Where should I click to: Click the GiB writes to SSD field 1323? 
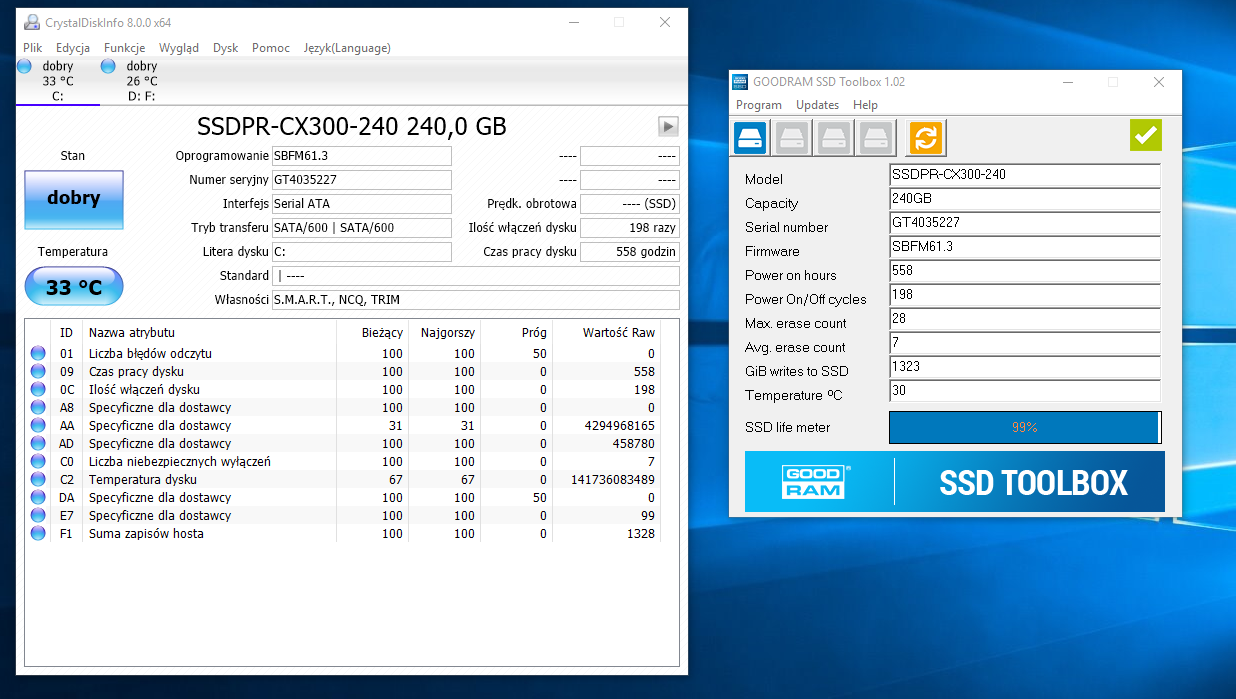(1025, 367)
